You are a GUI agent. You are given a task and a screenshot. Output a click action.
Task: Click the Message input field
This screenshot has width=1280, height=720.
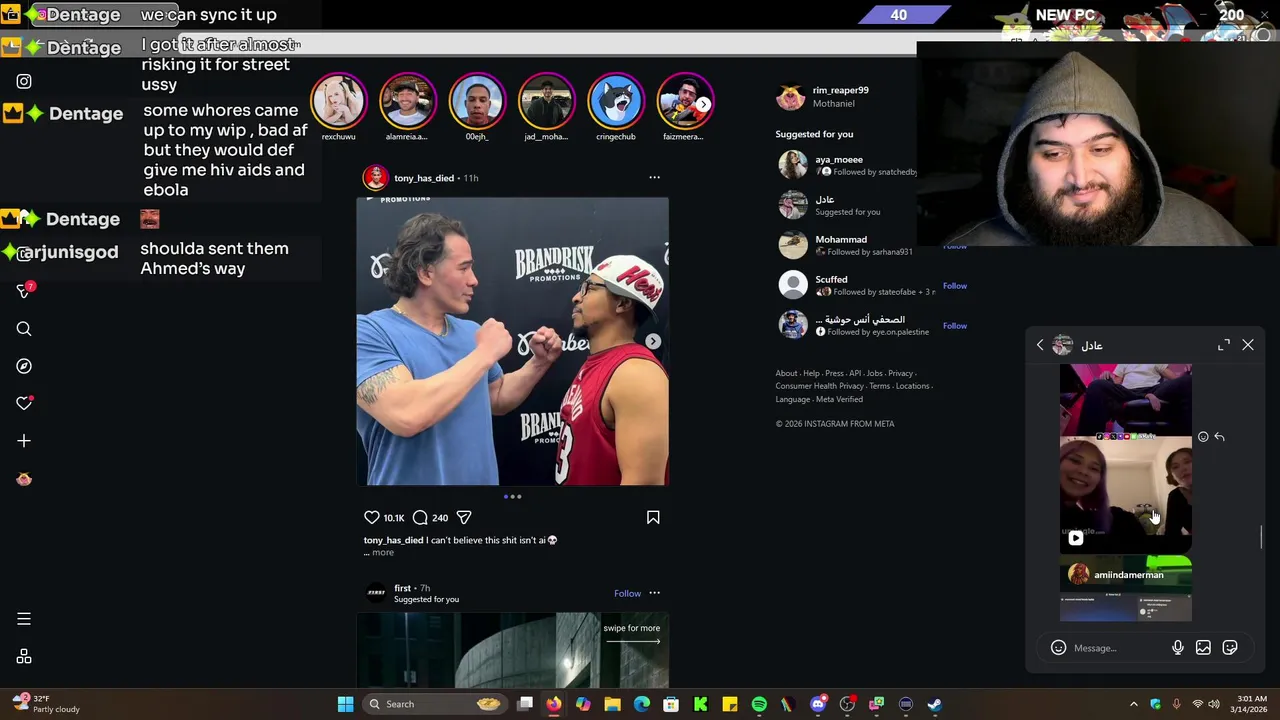(1119, 648)
